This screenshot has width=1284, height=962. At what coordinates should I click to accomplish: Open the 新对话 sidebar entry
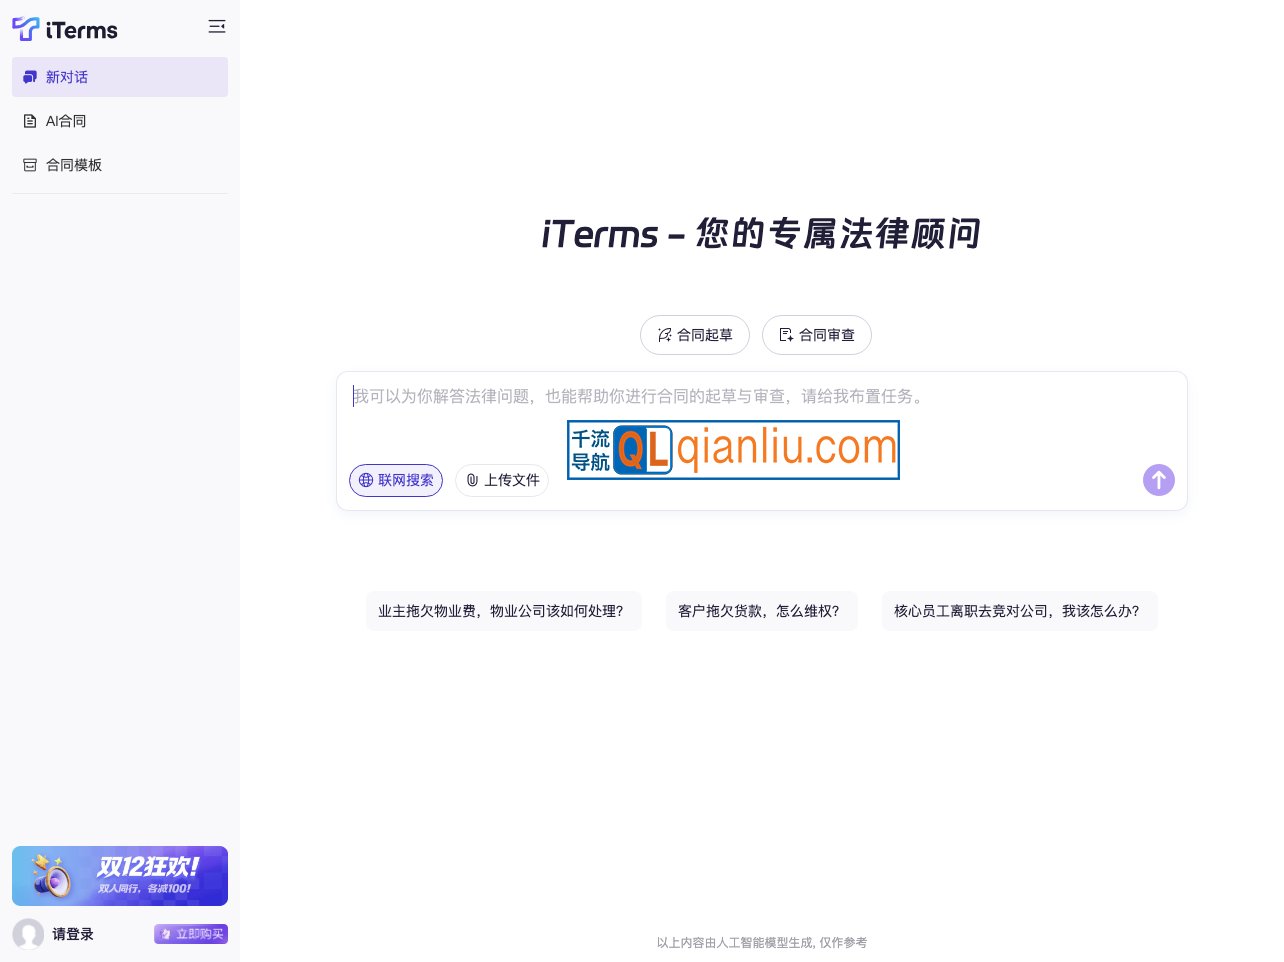pyautogui.click(x=67, y=77)
